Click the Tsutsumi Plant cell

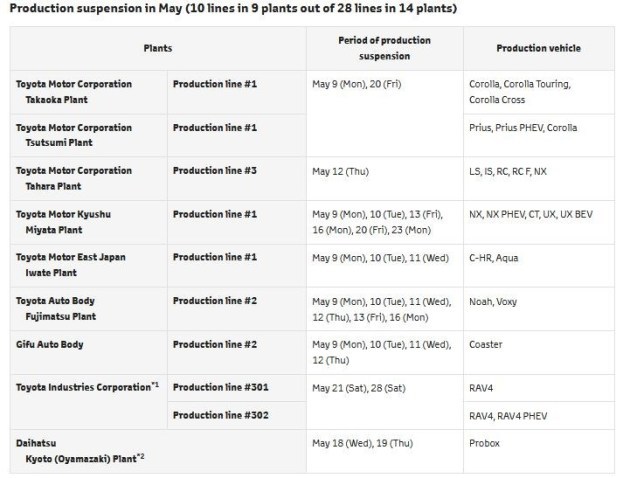click(x=88, y=135)
